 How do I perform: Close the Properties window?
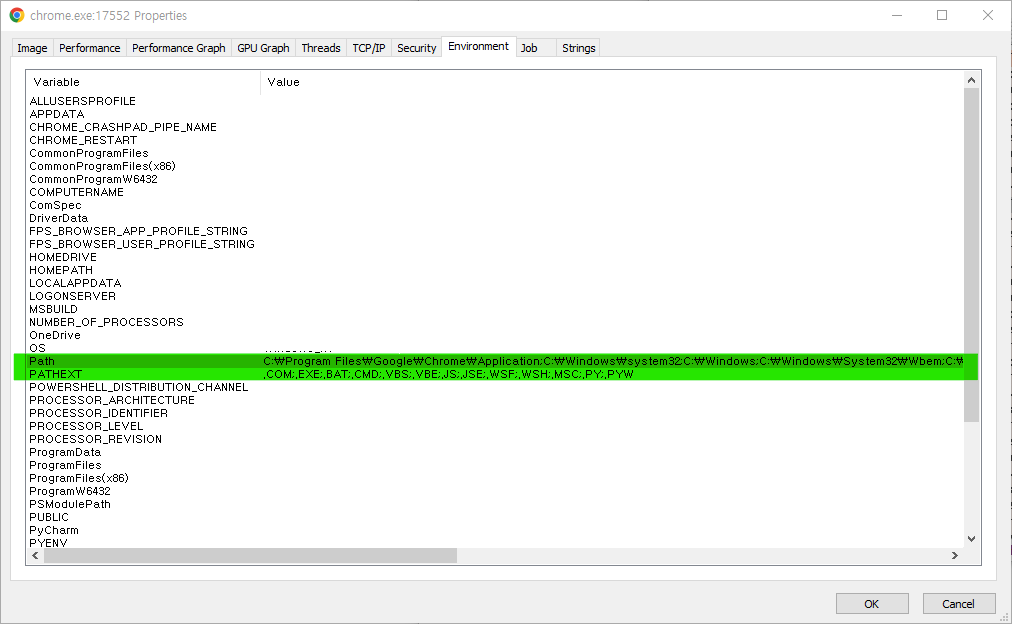coord(987,15)
